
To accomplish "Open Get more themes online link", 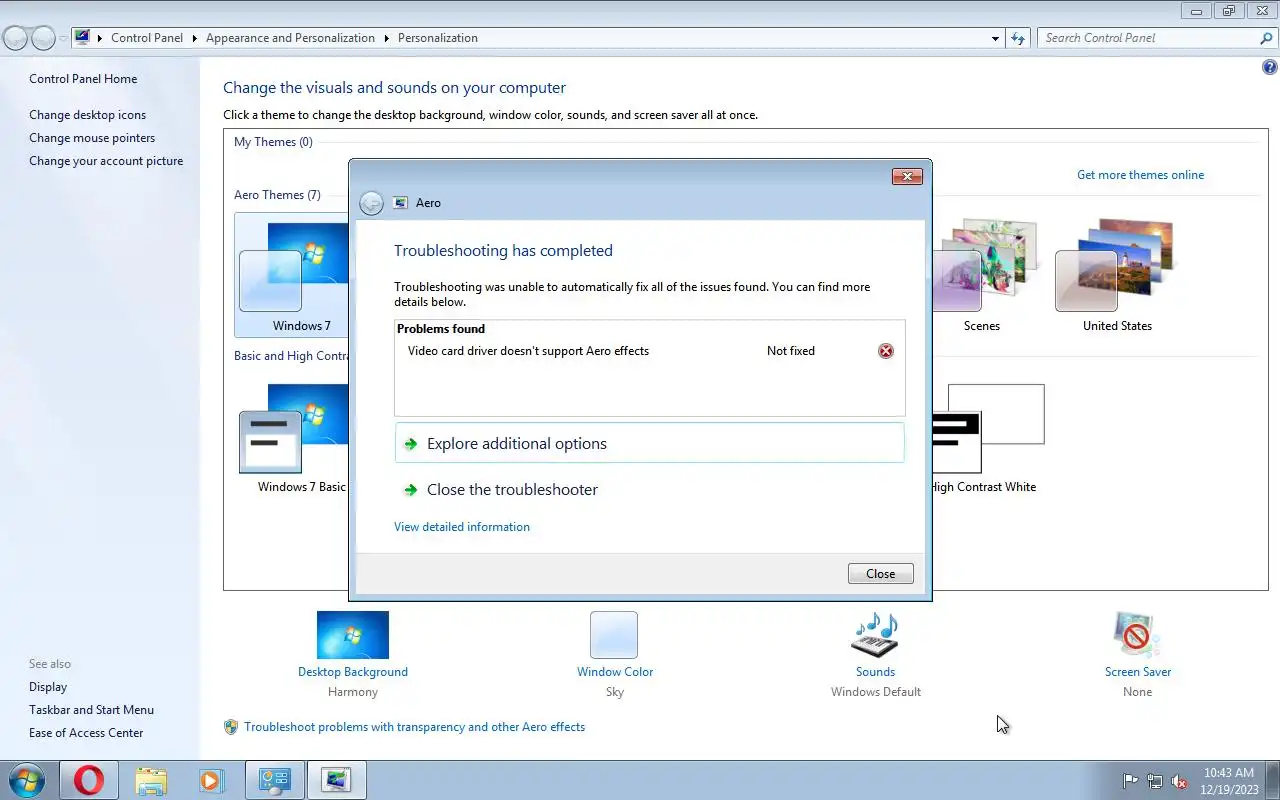I will point(1140,175).
